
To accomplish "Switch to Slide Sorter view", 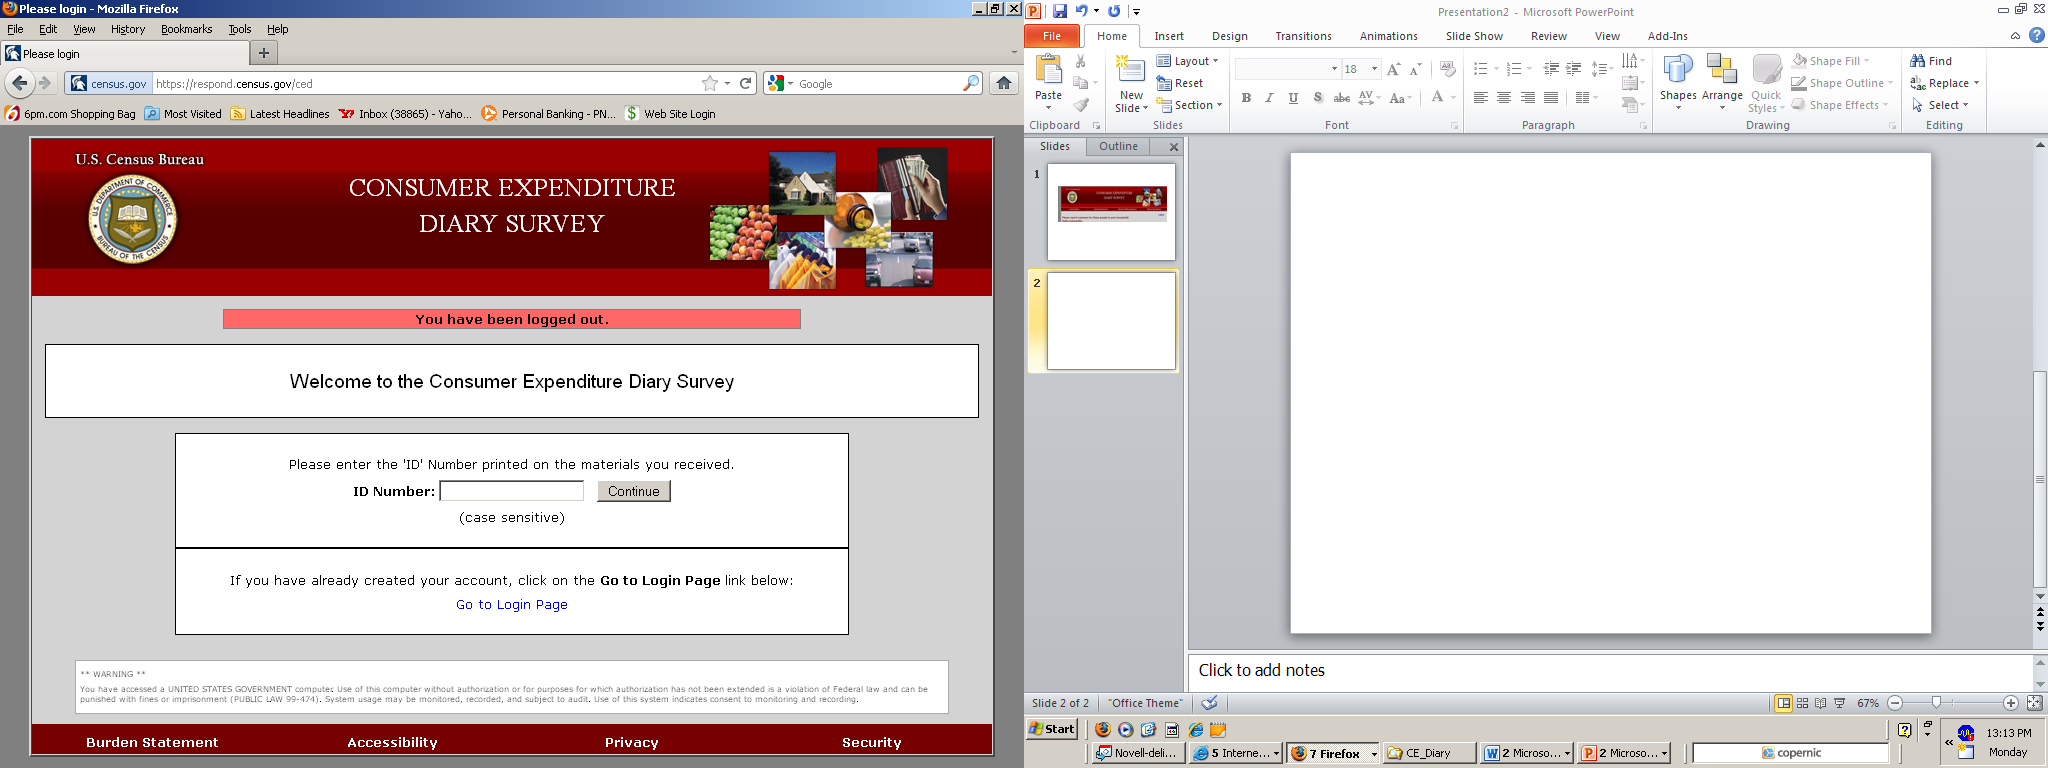I will [x=1802, y=703].
